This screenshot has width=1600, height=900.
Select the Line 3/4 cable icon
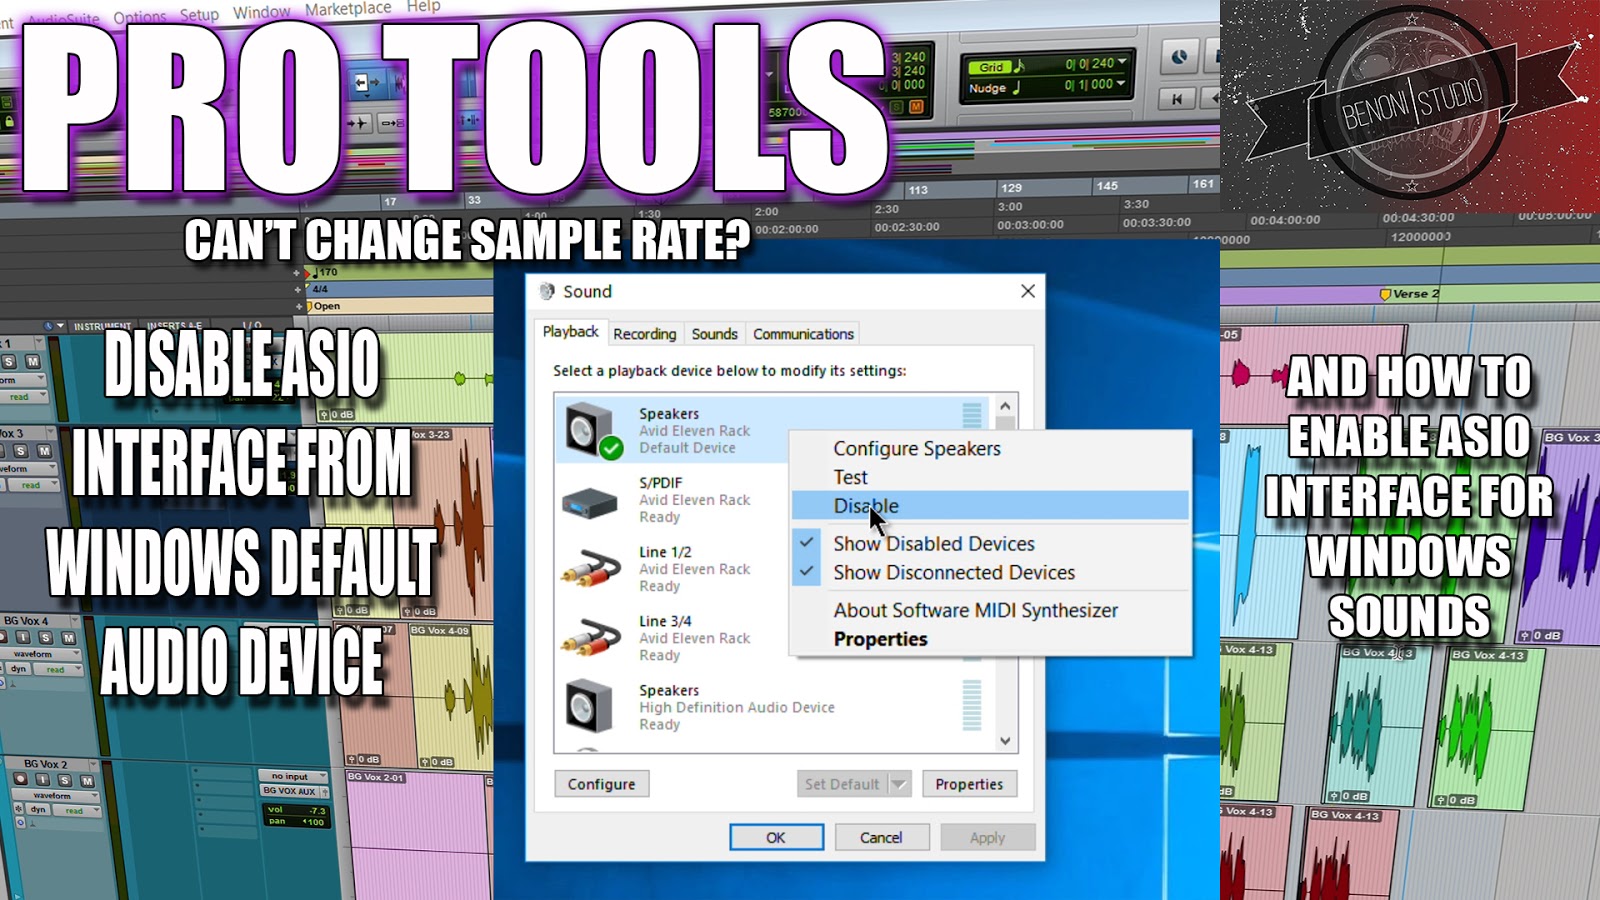pyautogui.click(x=591, y=637)
